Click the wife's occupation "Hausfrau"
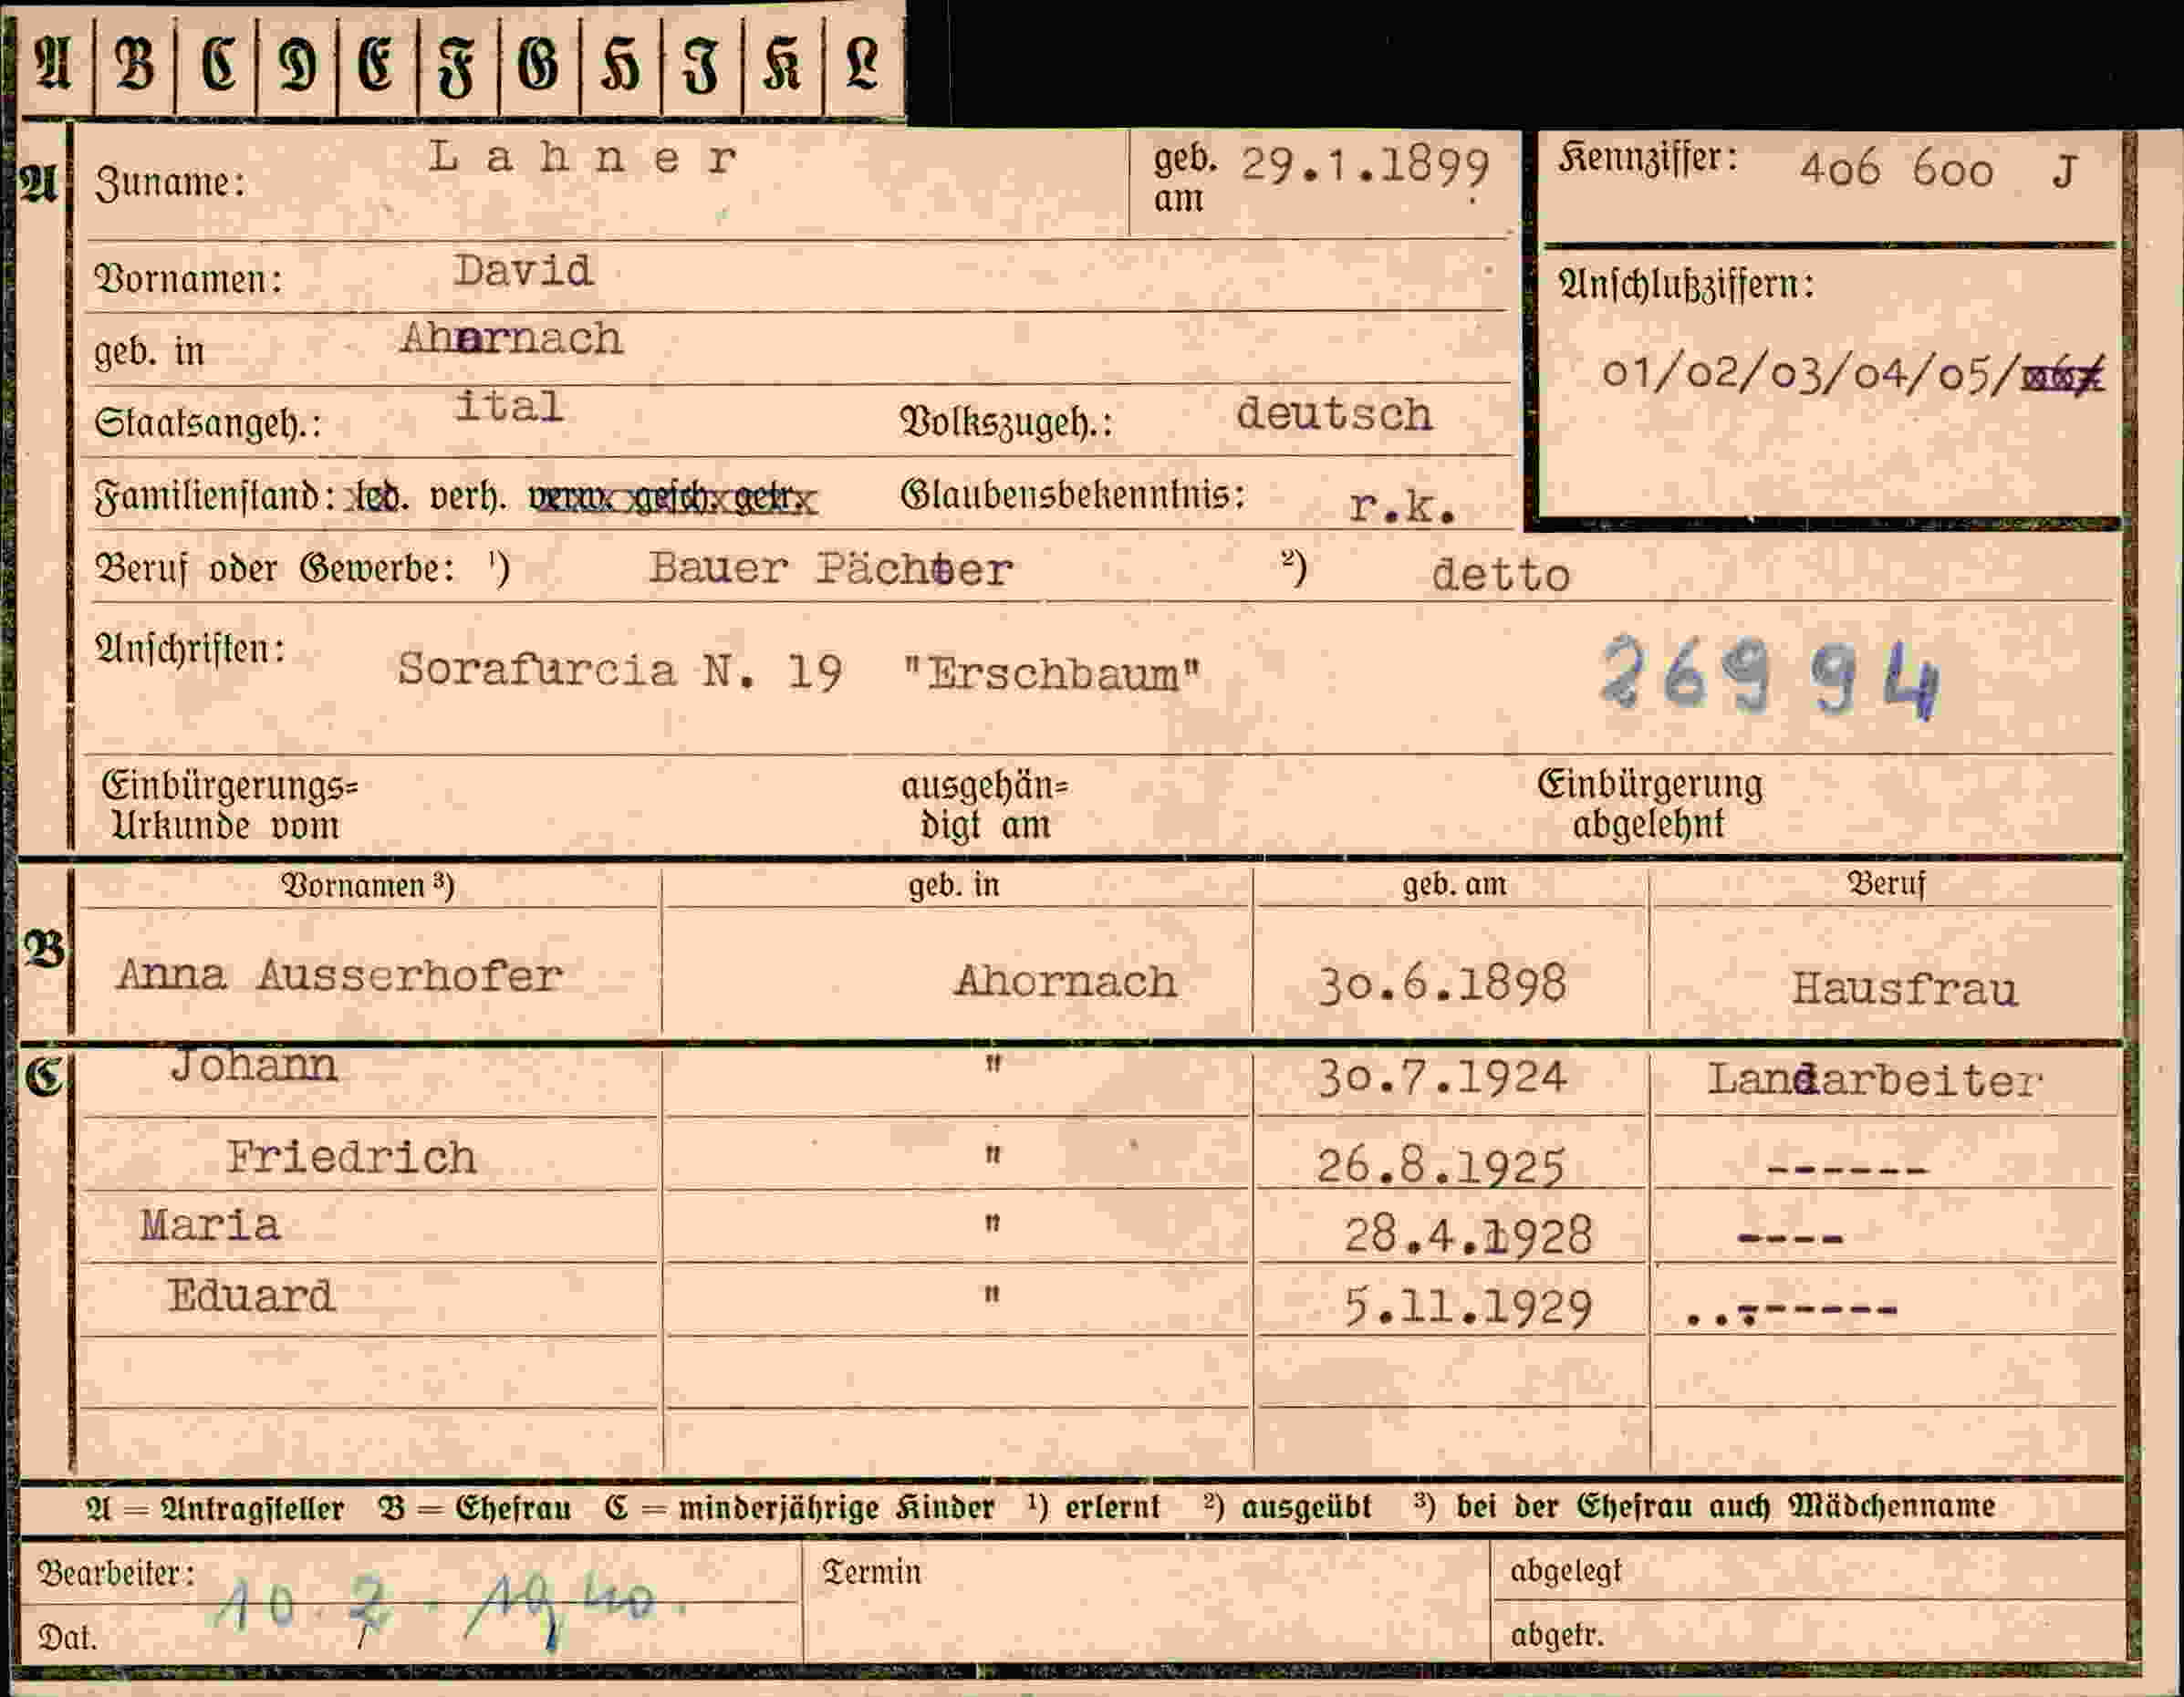Image resolution: width=2184 pixels, height=1697 pixels. (x=1904, y=989)
